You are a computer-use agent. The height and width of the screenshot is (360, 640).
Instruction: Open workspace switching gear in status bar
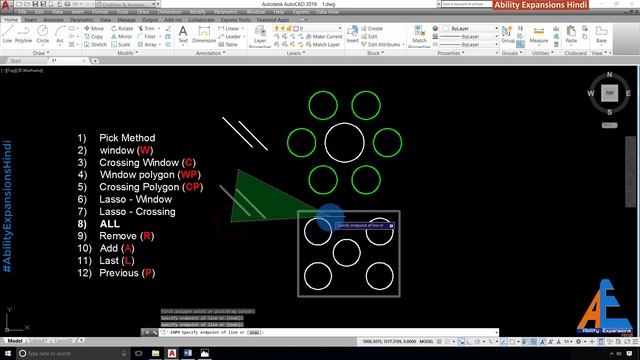pyautogui.click(x=578, y=341)
